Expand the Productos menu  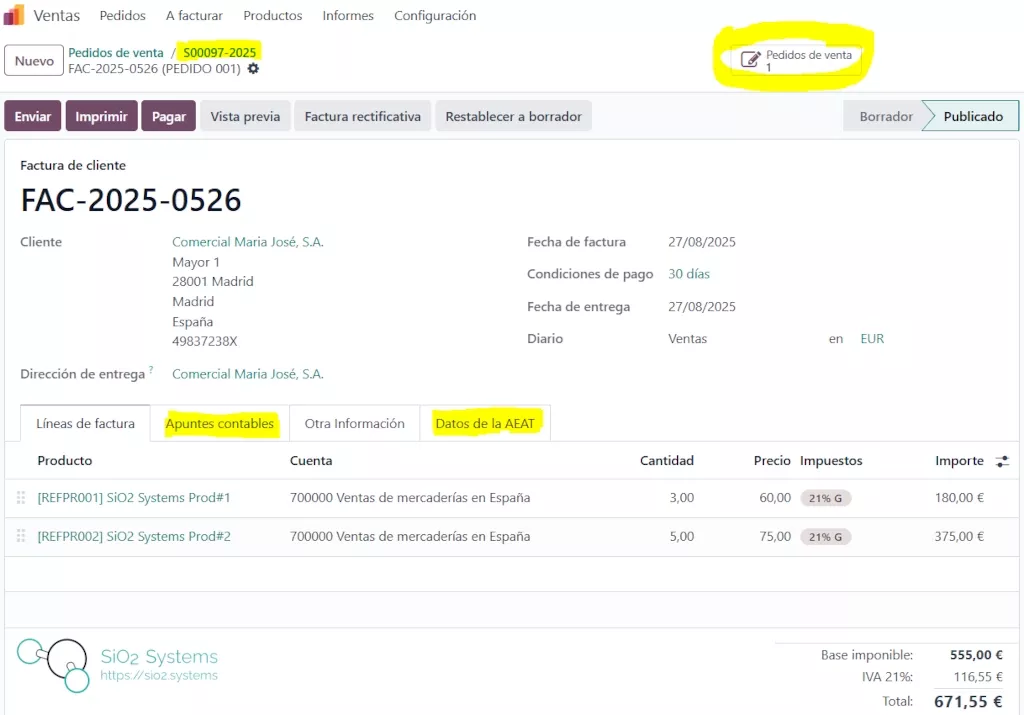point(273,16)
